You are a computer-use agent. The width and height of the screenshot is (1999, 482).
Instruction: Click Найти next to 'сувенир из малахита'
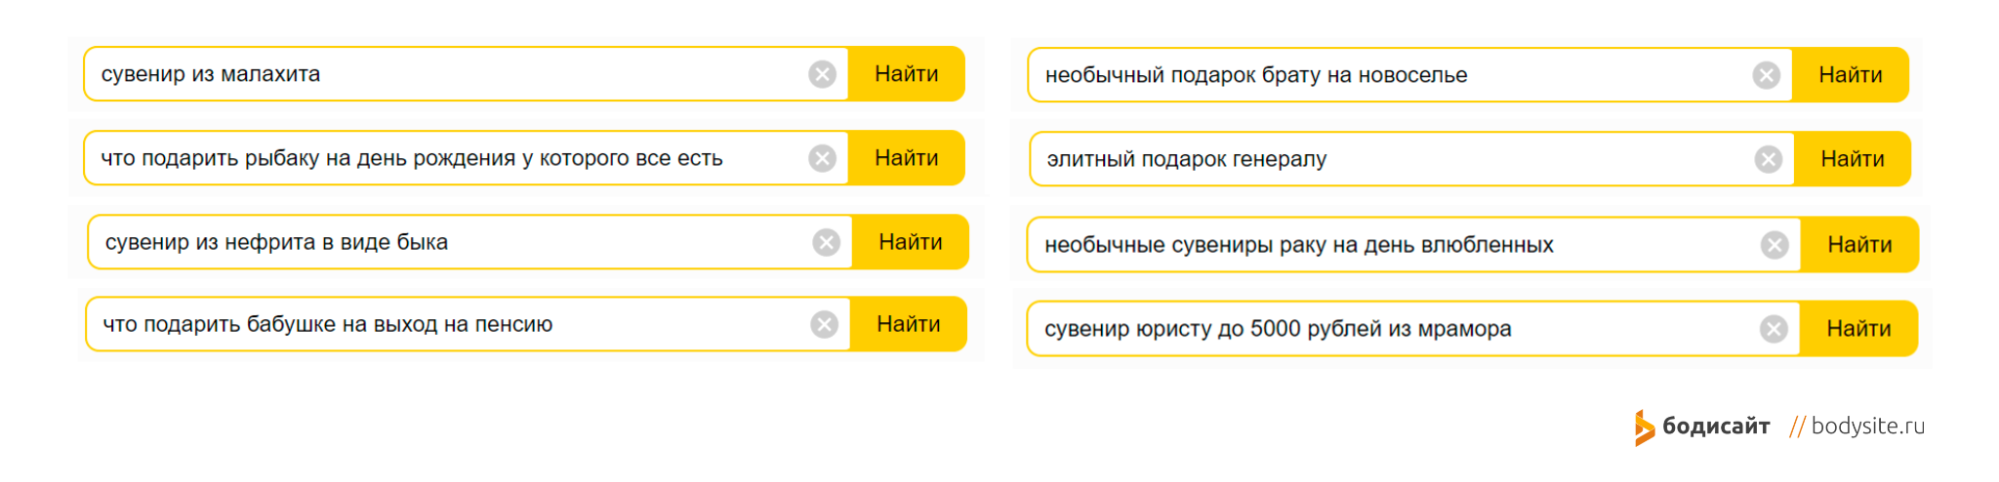(x=906, y=74)
